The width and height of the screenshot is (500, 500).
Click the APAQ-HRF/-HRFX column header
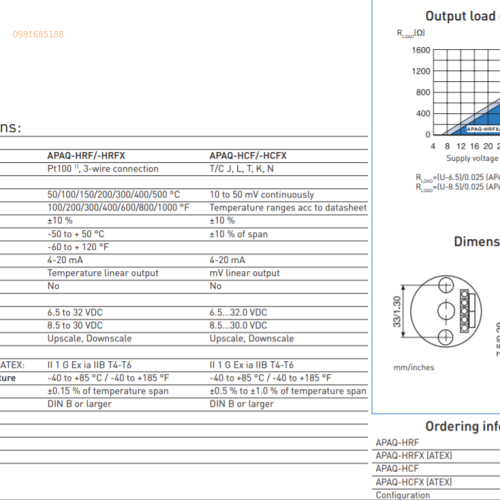[86, 156]
